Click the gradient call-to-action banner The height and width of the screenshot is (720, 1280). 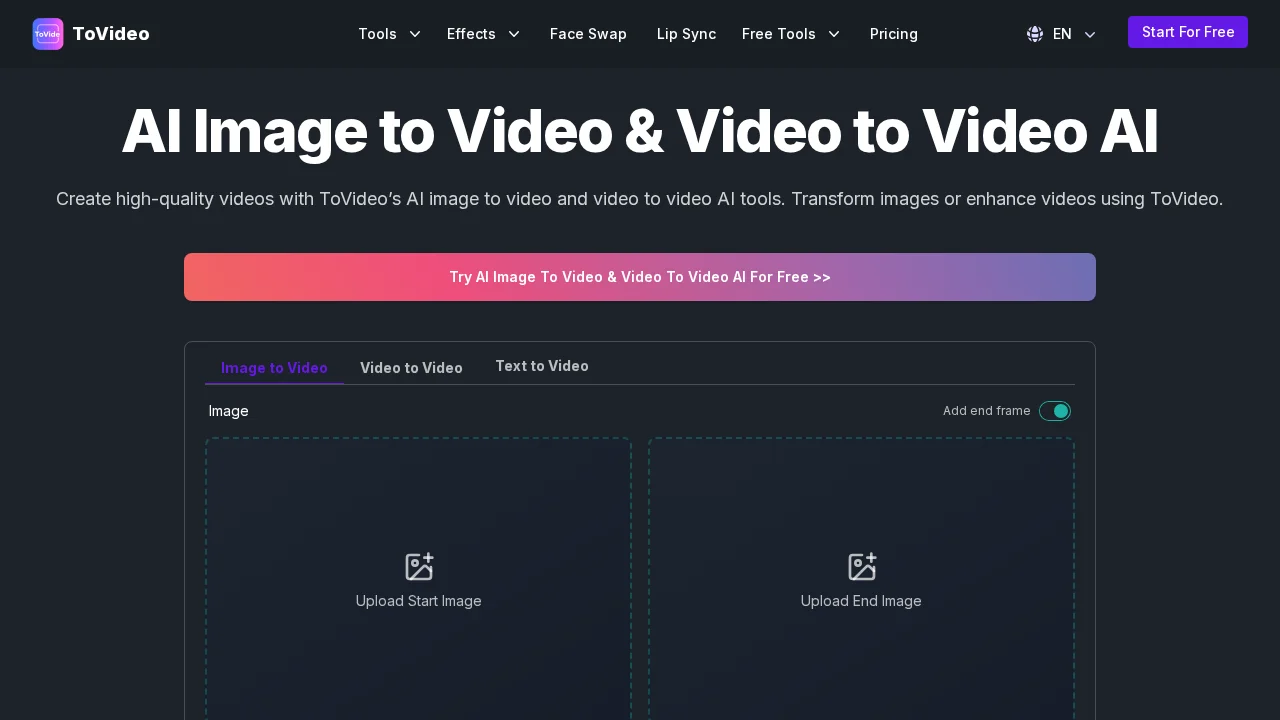coord(640,277)
